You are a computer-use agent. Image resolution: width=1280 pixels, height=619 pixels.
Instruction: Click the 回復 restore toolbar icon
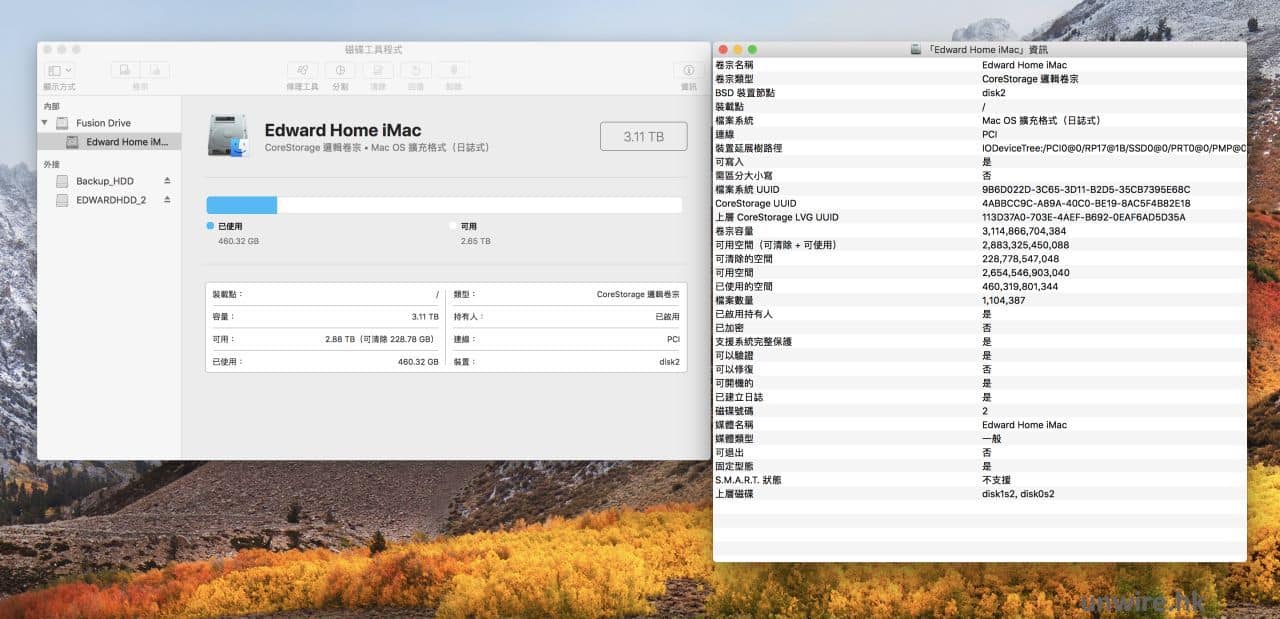416,71
